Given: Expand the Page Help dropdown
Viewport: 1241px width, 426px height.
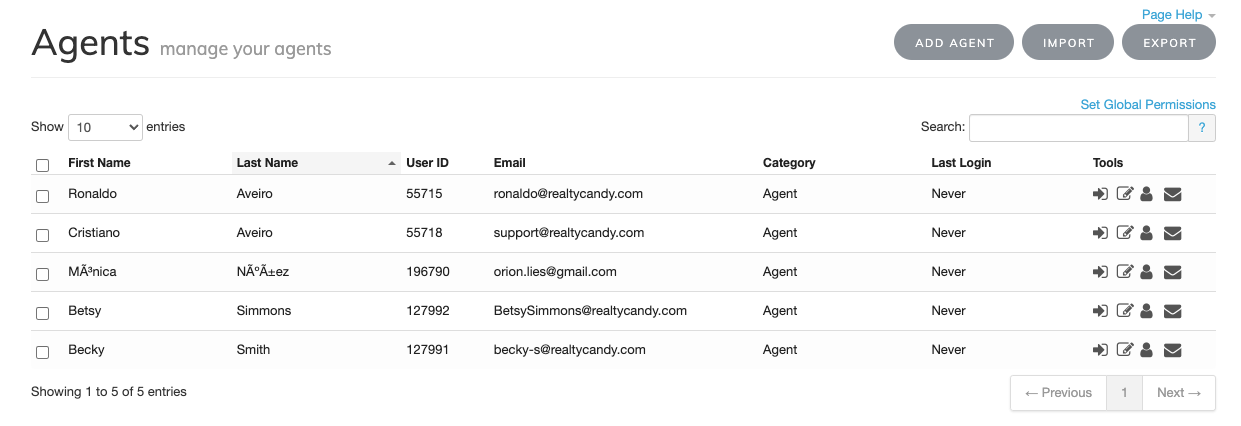Looking at the screenshot, I should 1178,15.
